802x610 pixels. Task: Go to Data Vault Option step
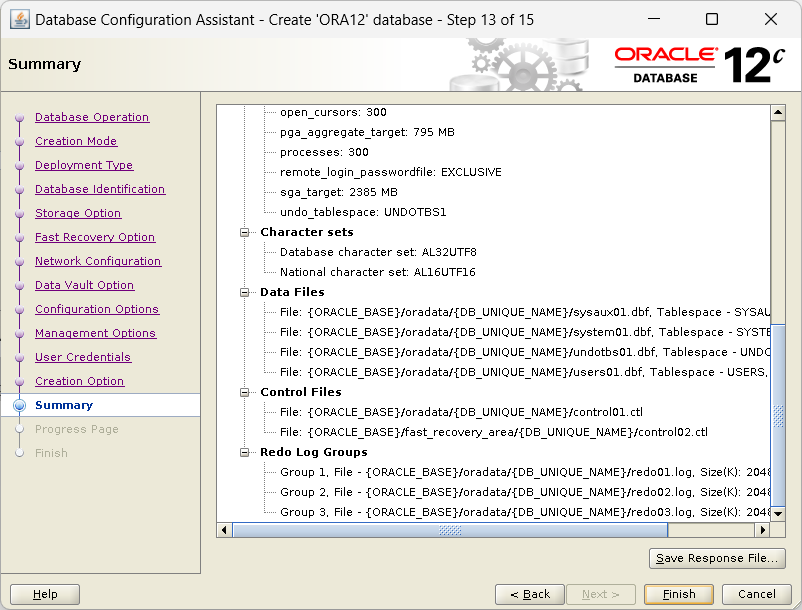[x=84, y=285]
